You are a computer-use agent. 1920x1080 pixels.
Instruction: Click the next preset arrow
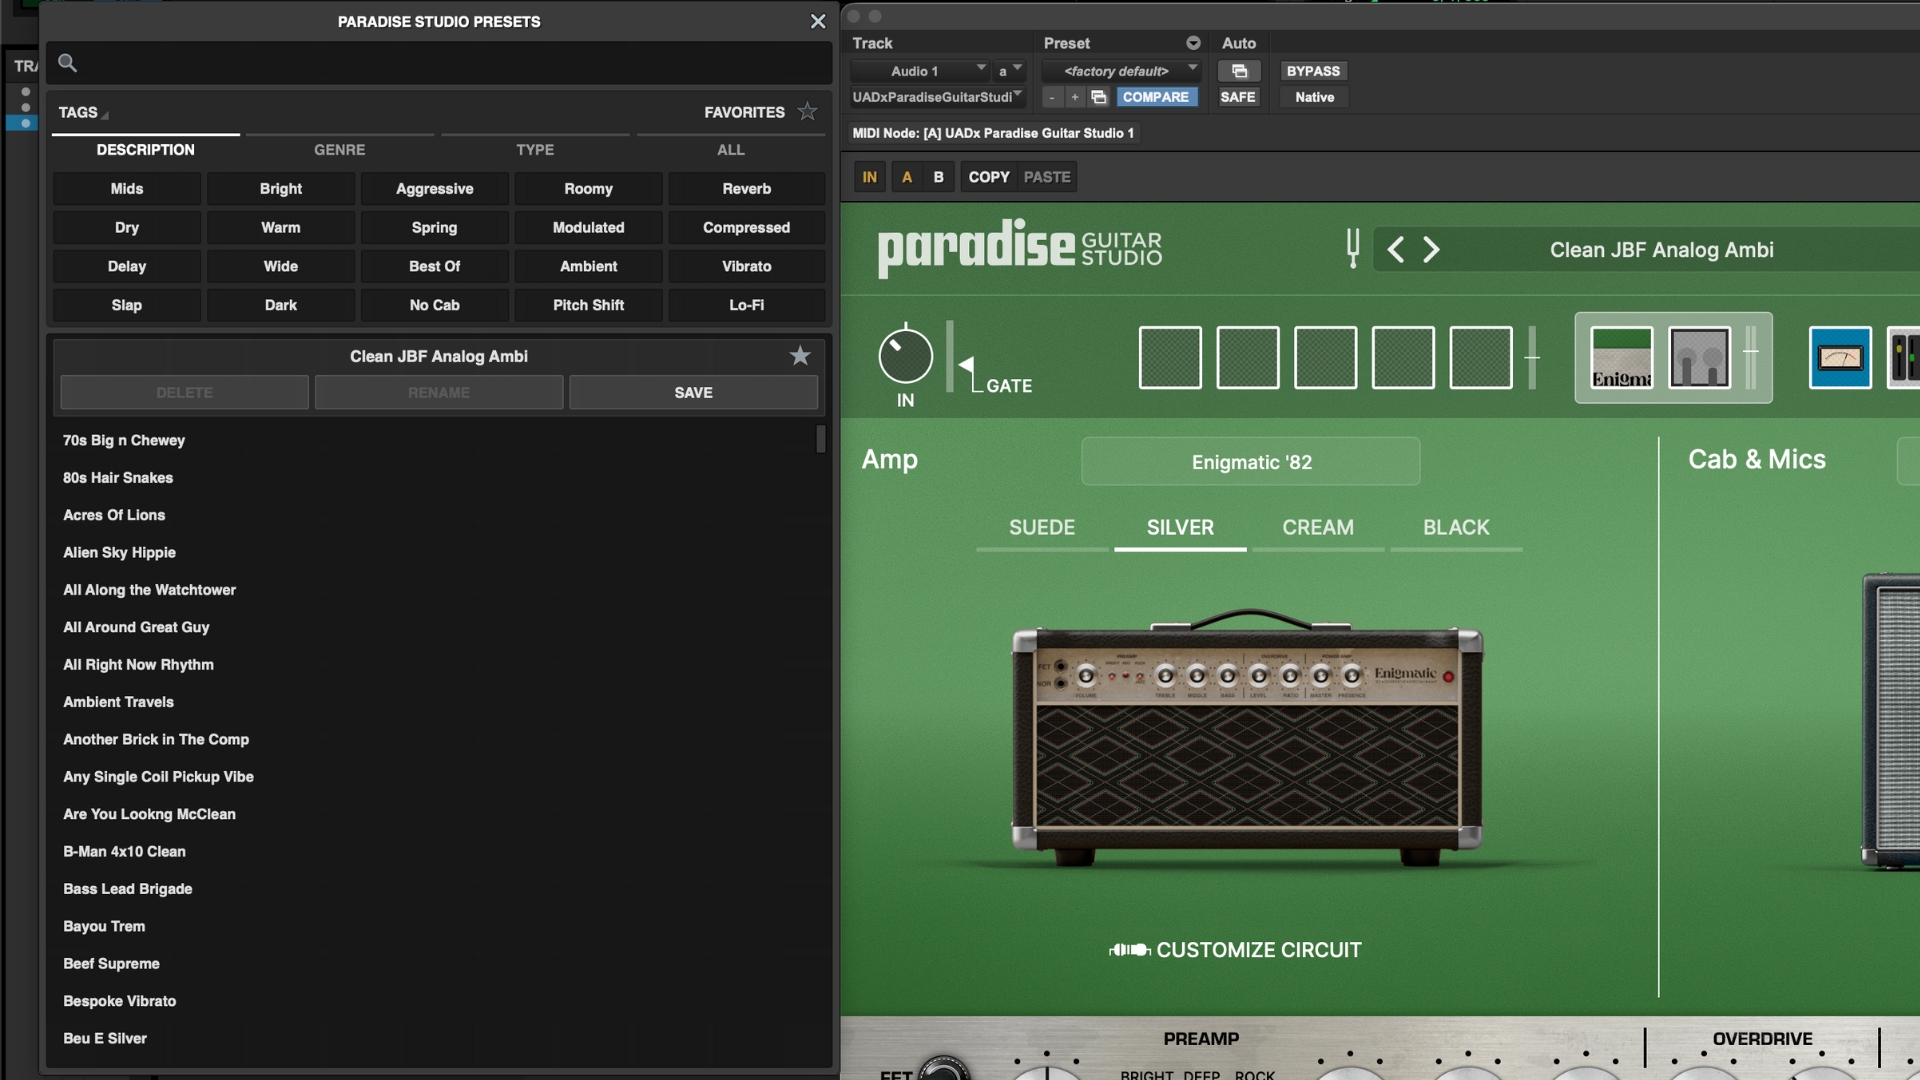tap(1432, 249)
